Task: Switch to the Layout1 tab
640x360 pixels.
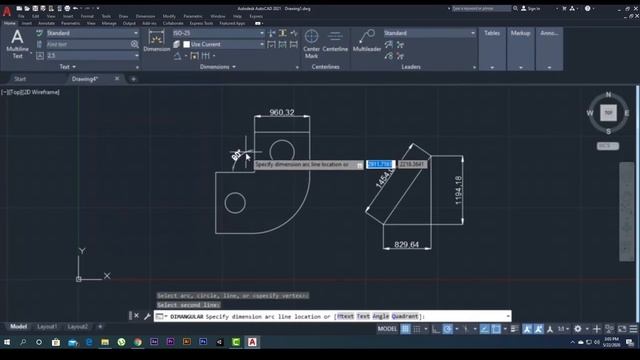Action: (47, 327)
